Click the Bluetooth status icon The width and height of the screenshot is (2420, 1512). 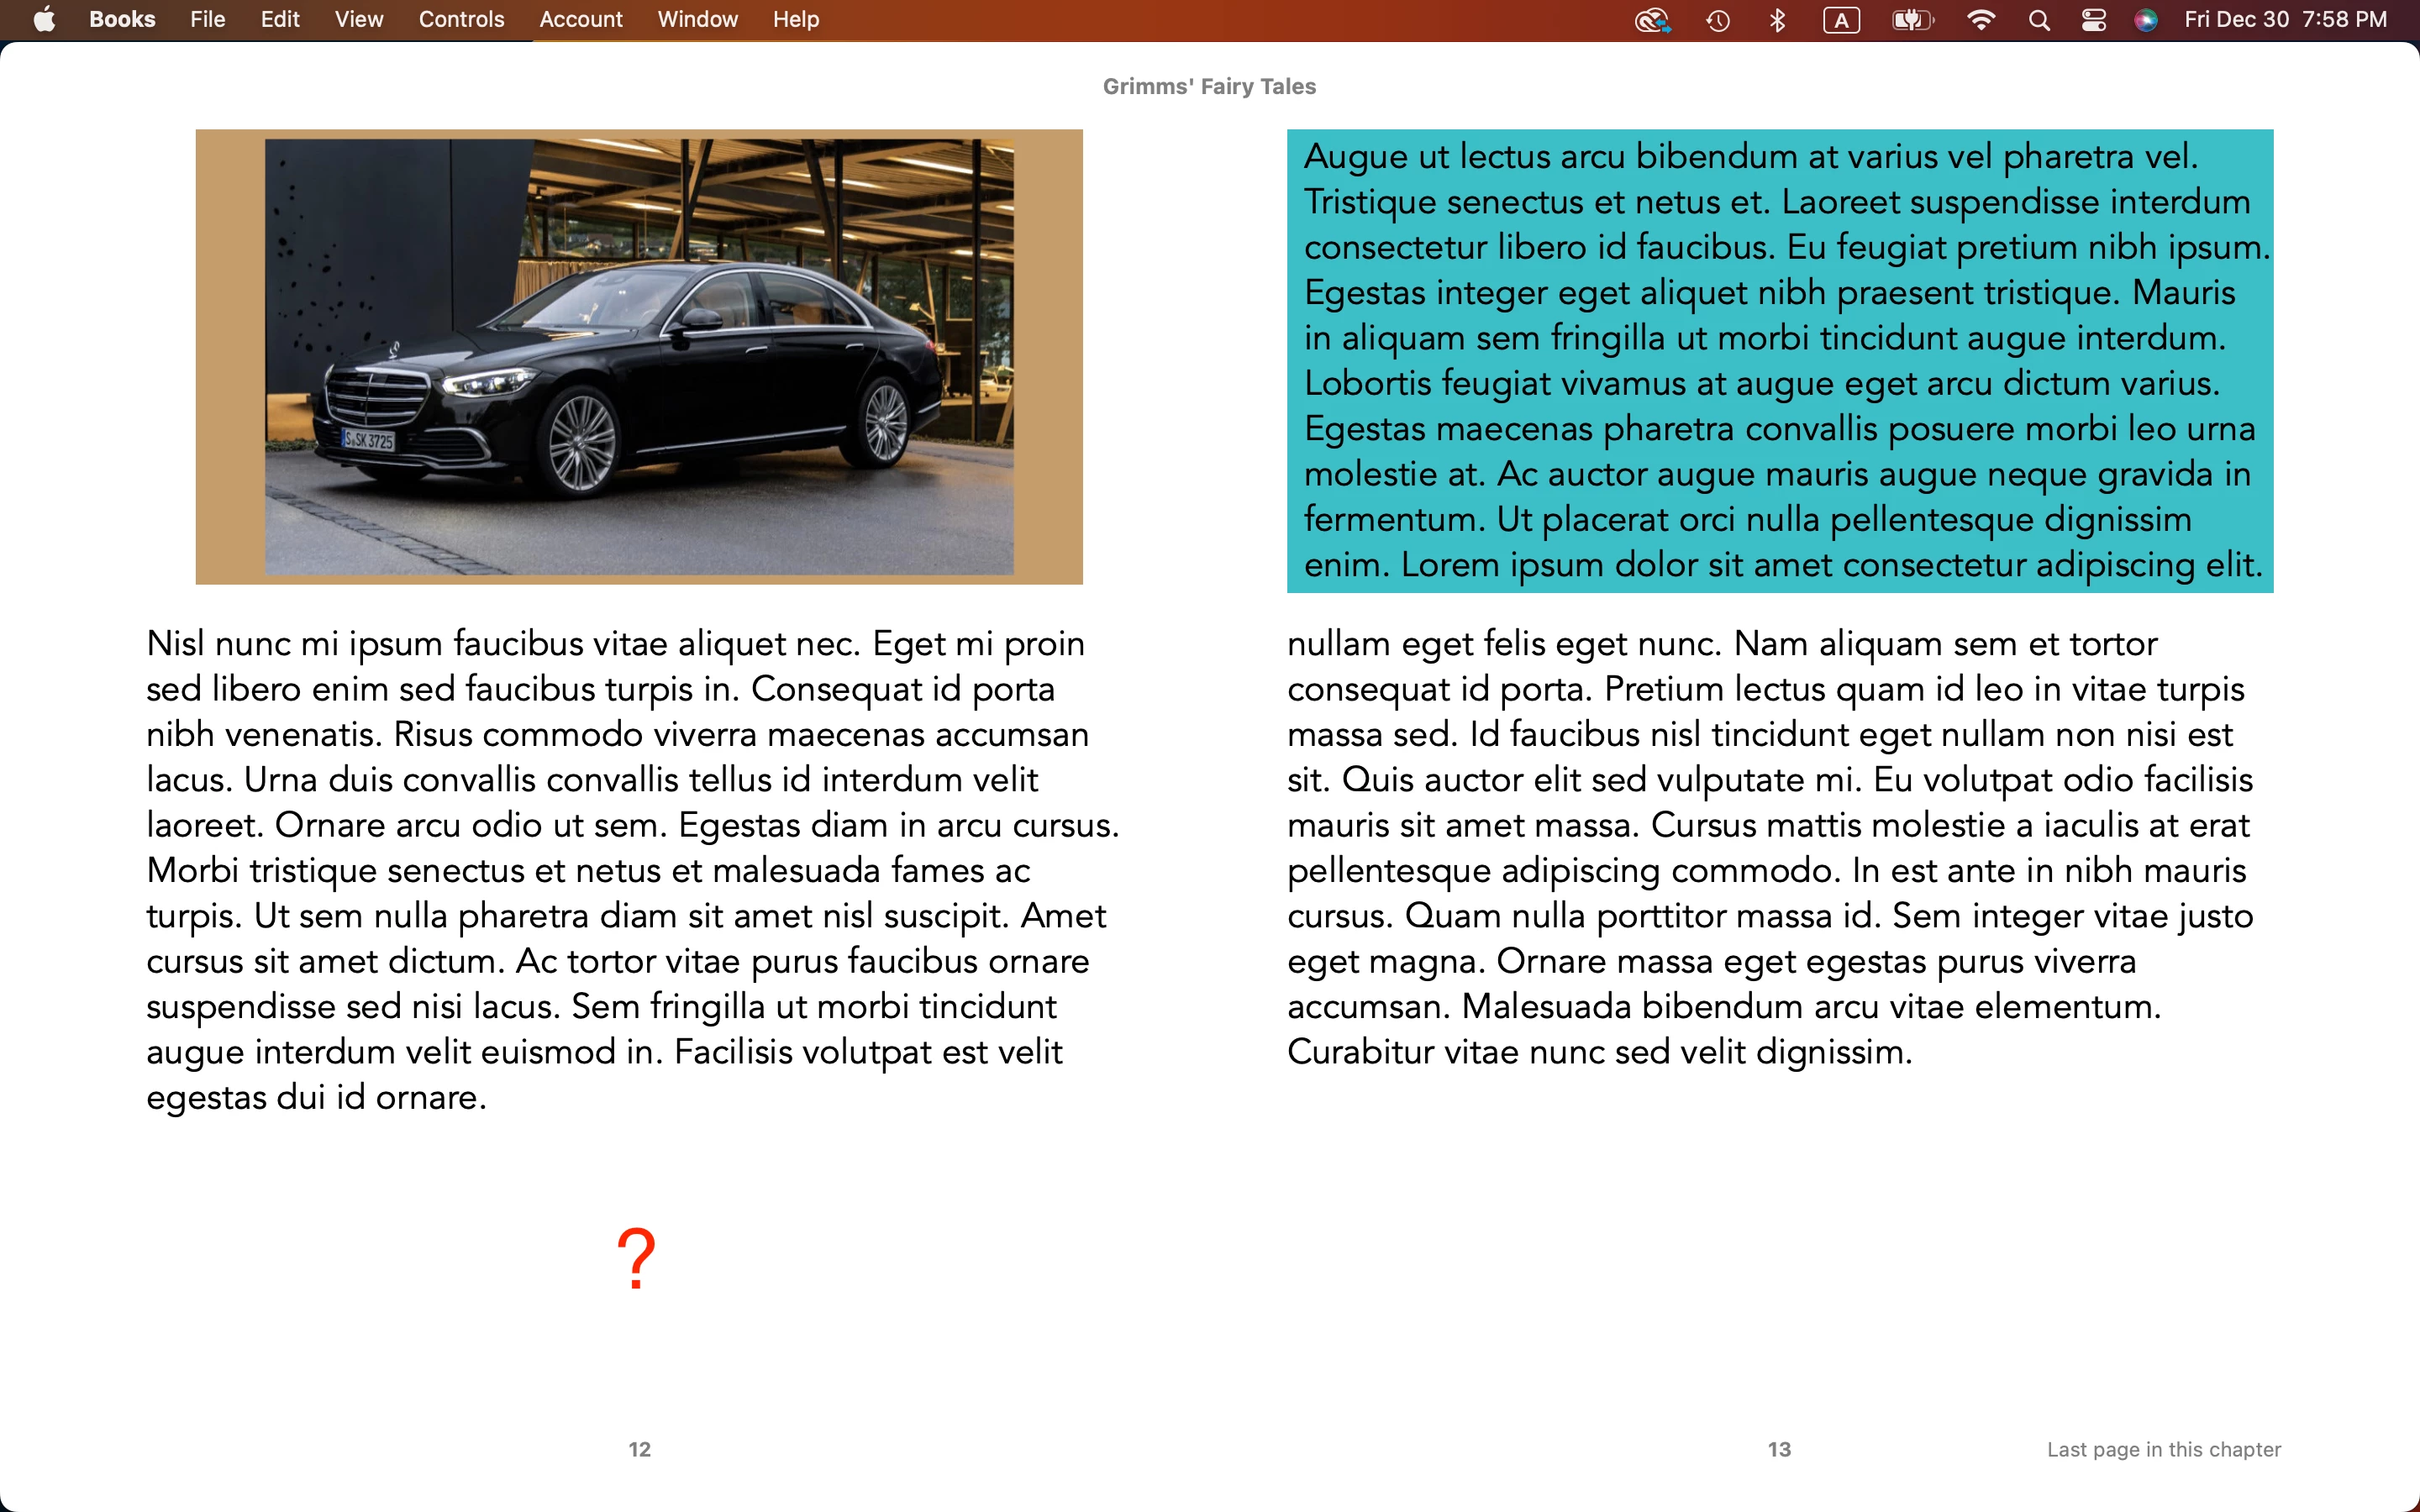click(x=1777, y=20)
